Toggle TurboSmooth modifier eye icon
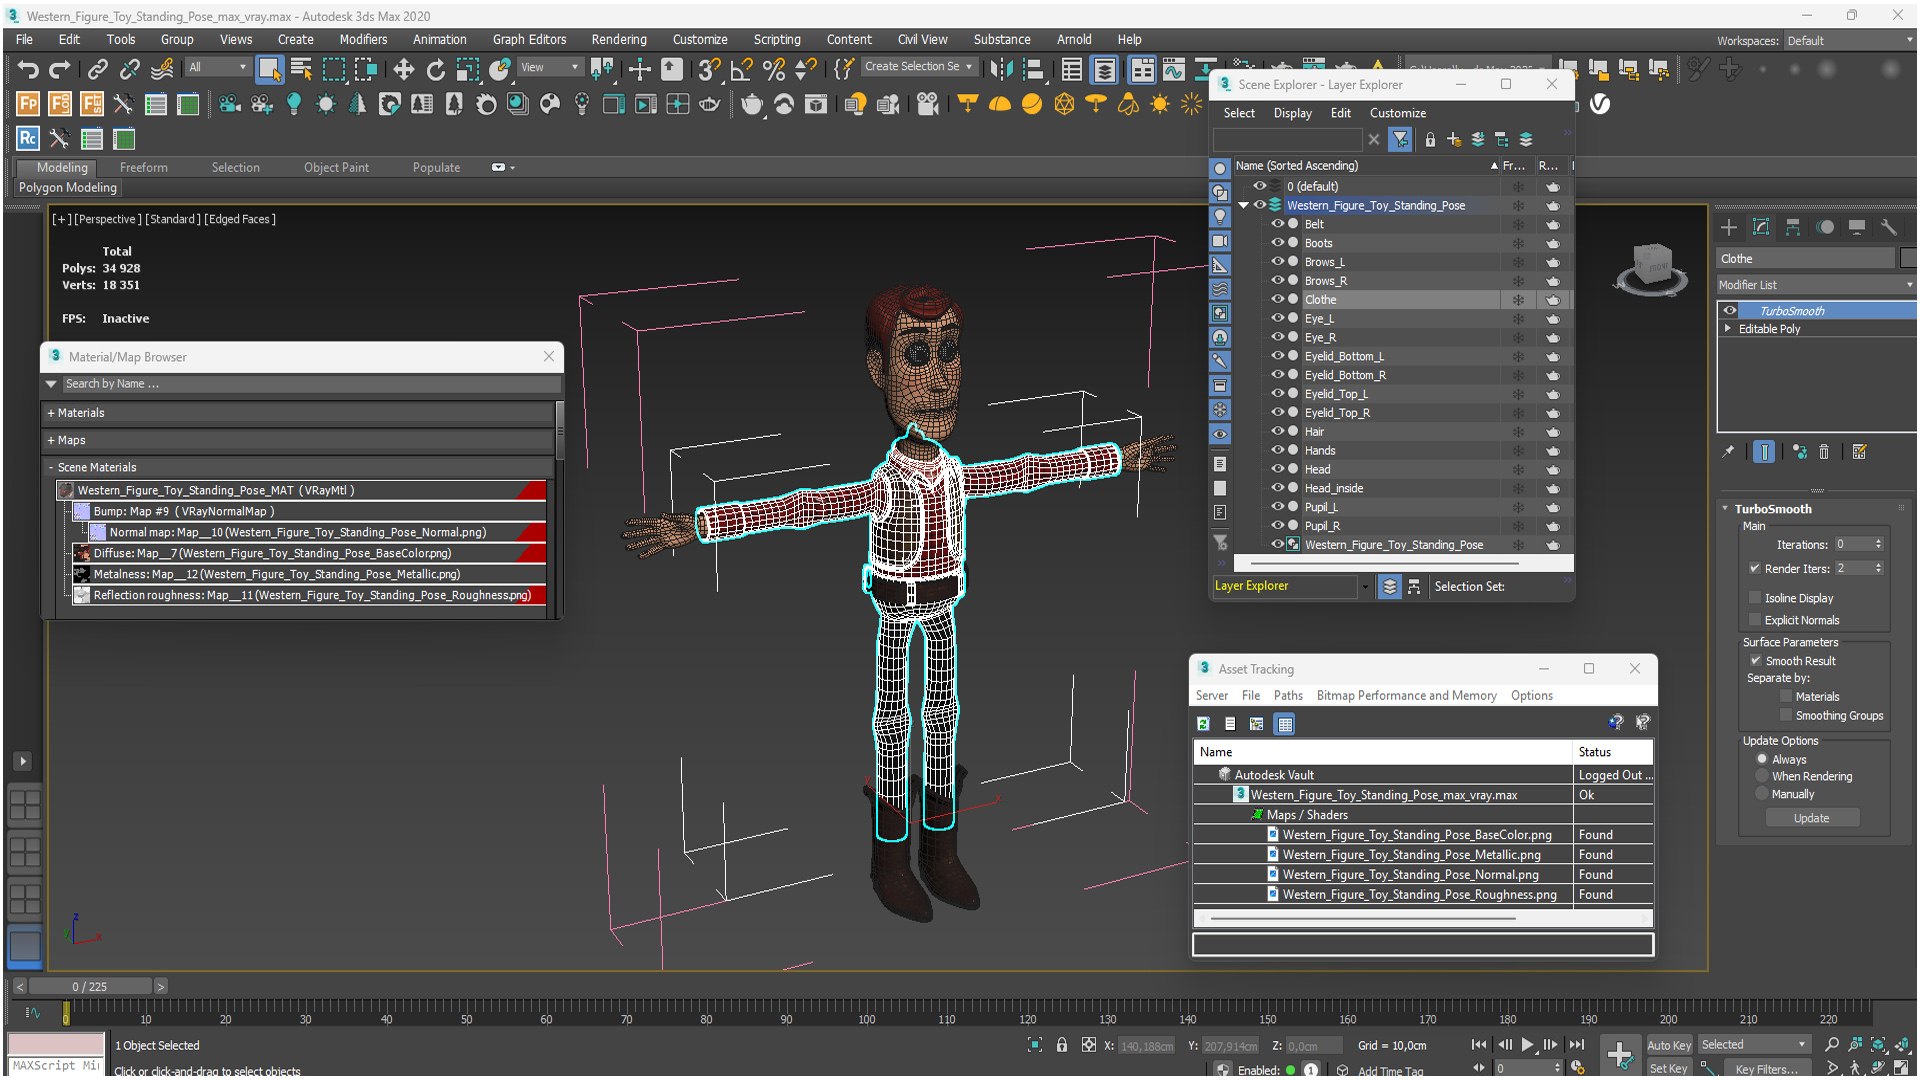1920x1080 pixels. point(1729,311)
